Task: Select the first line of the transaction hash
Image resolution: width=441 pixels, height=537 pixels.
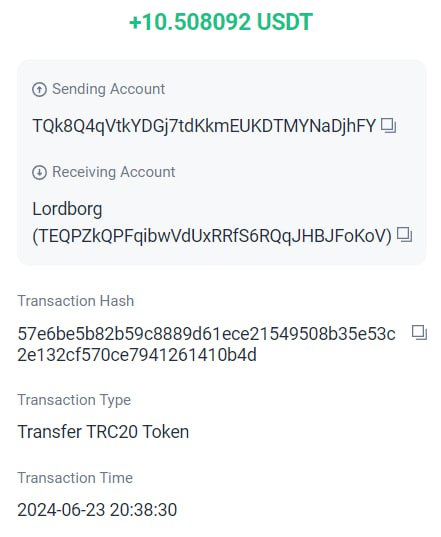Action: point(206,334)
